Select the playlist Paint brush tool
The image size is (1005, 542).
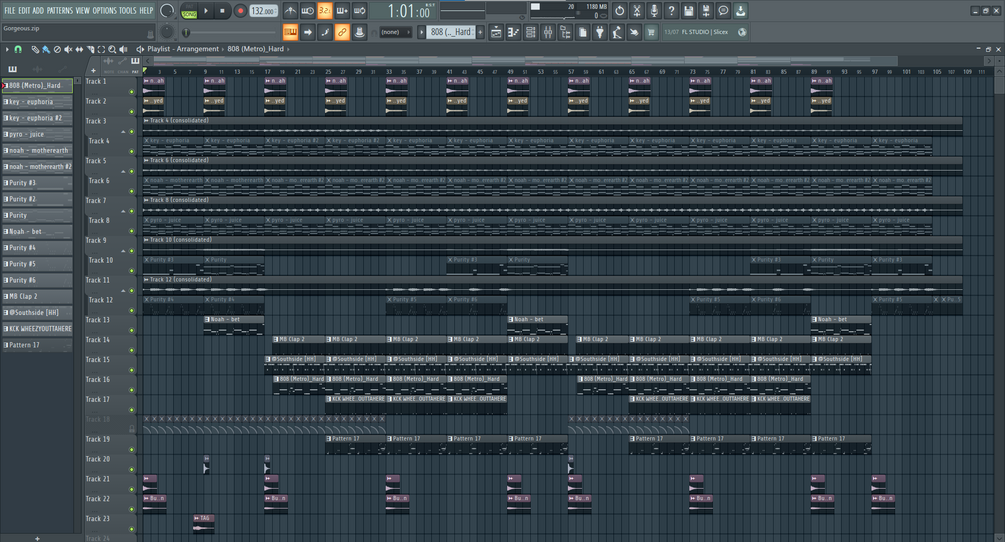pos(46,49)
